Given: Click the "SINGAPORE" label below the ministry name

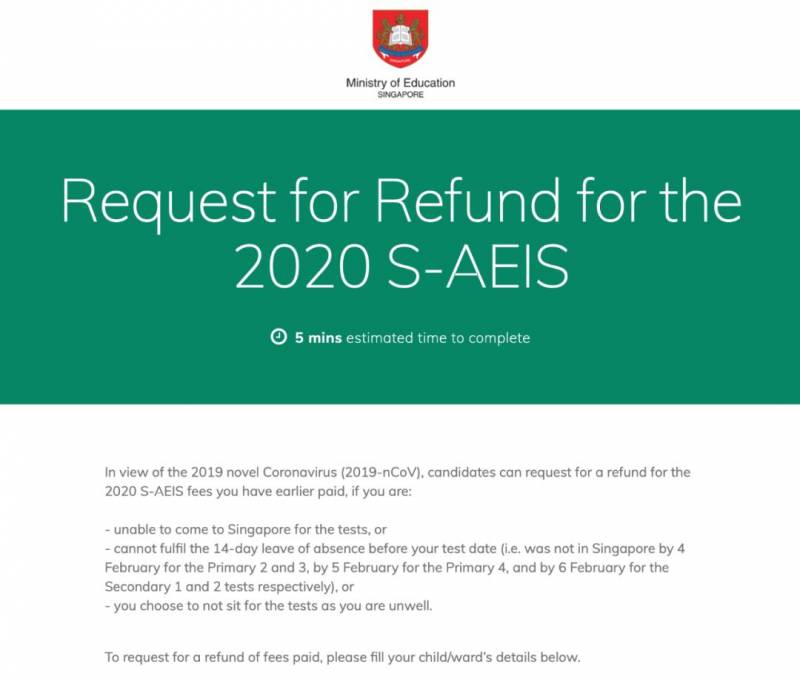Looking at the screenshot, I should point(400,94).
